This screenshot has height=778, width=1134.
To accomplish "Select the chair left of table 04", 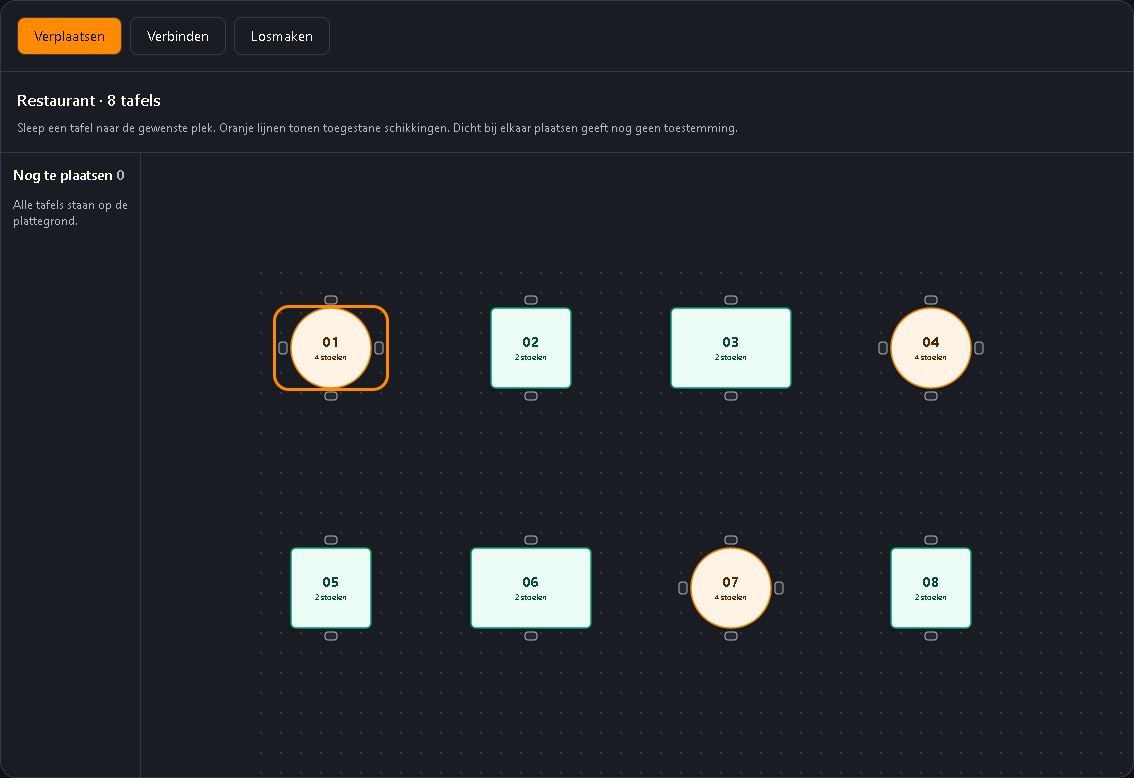I will pos(883,348).
